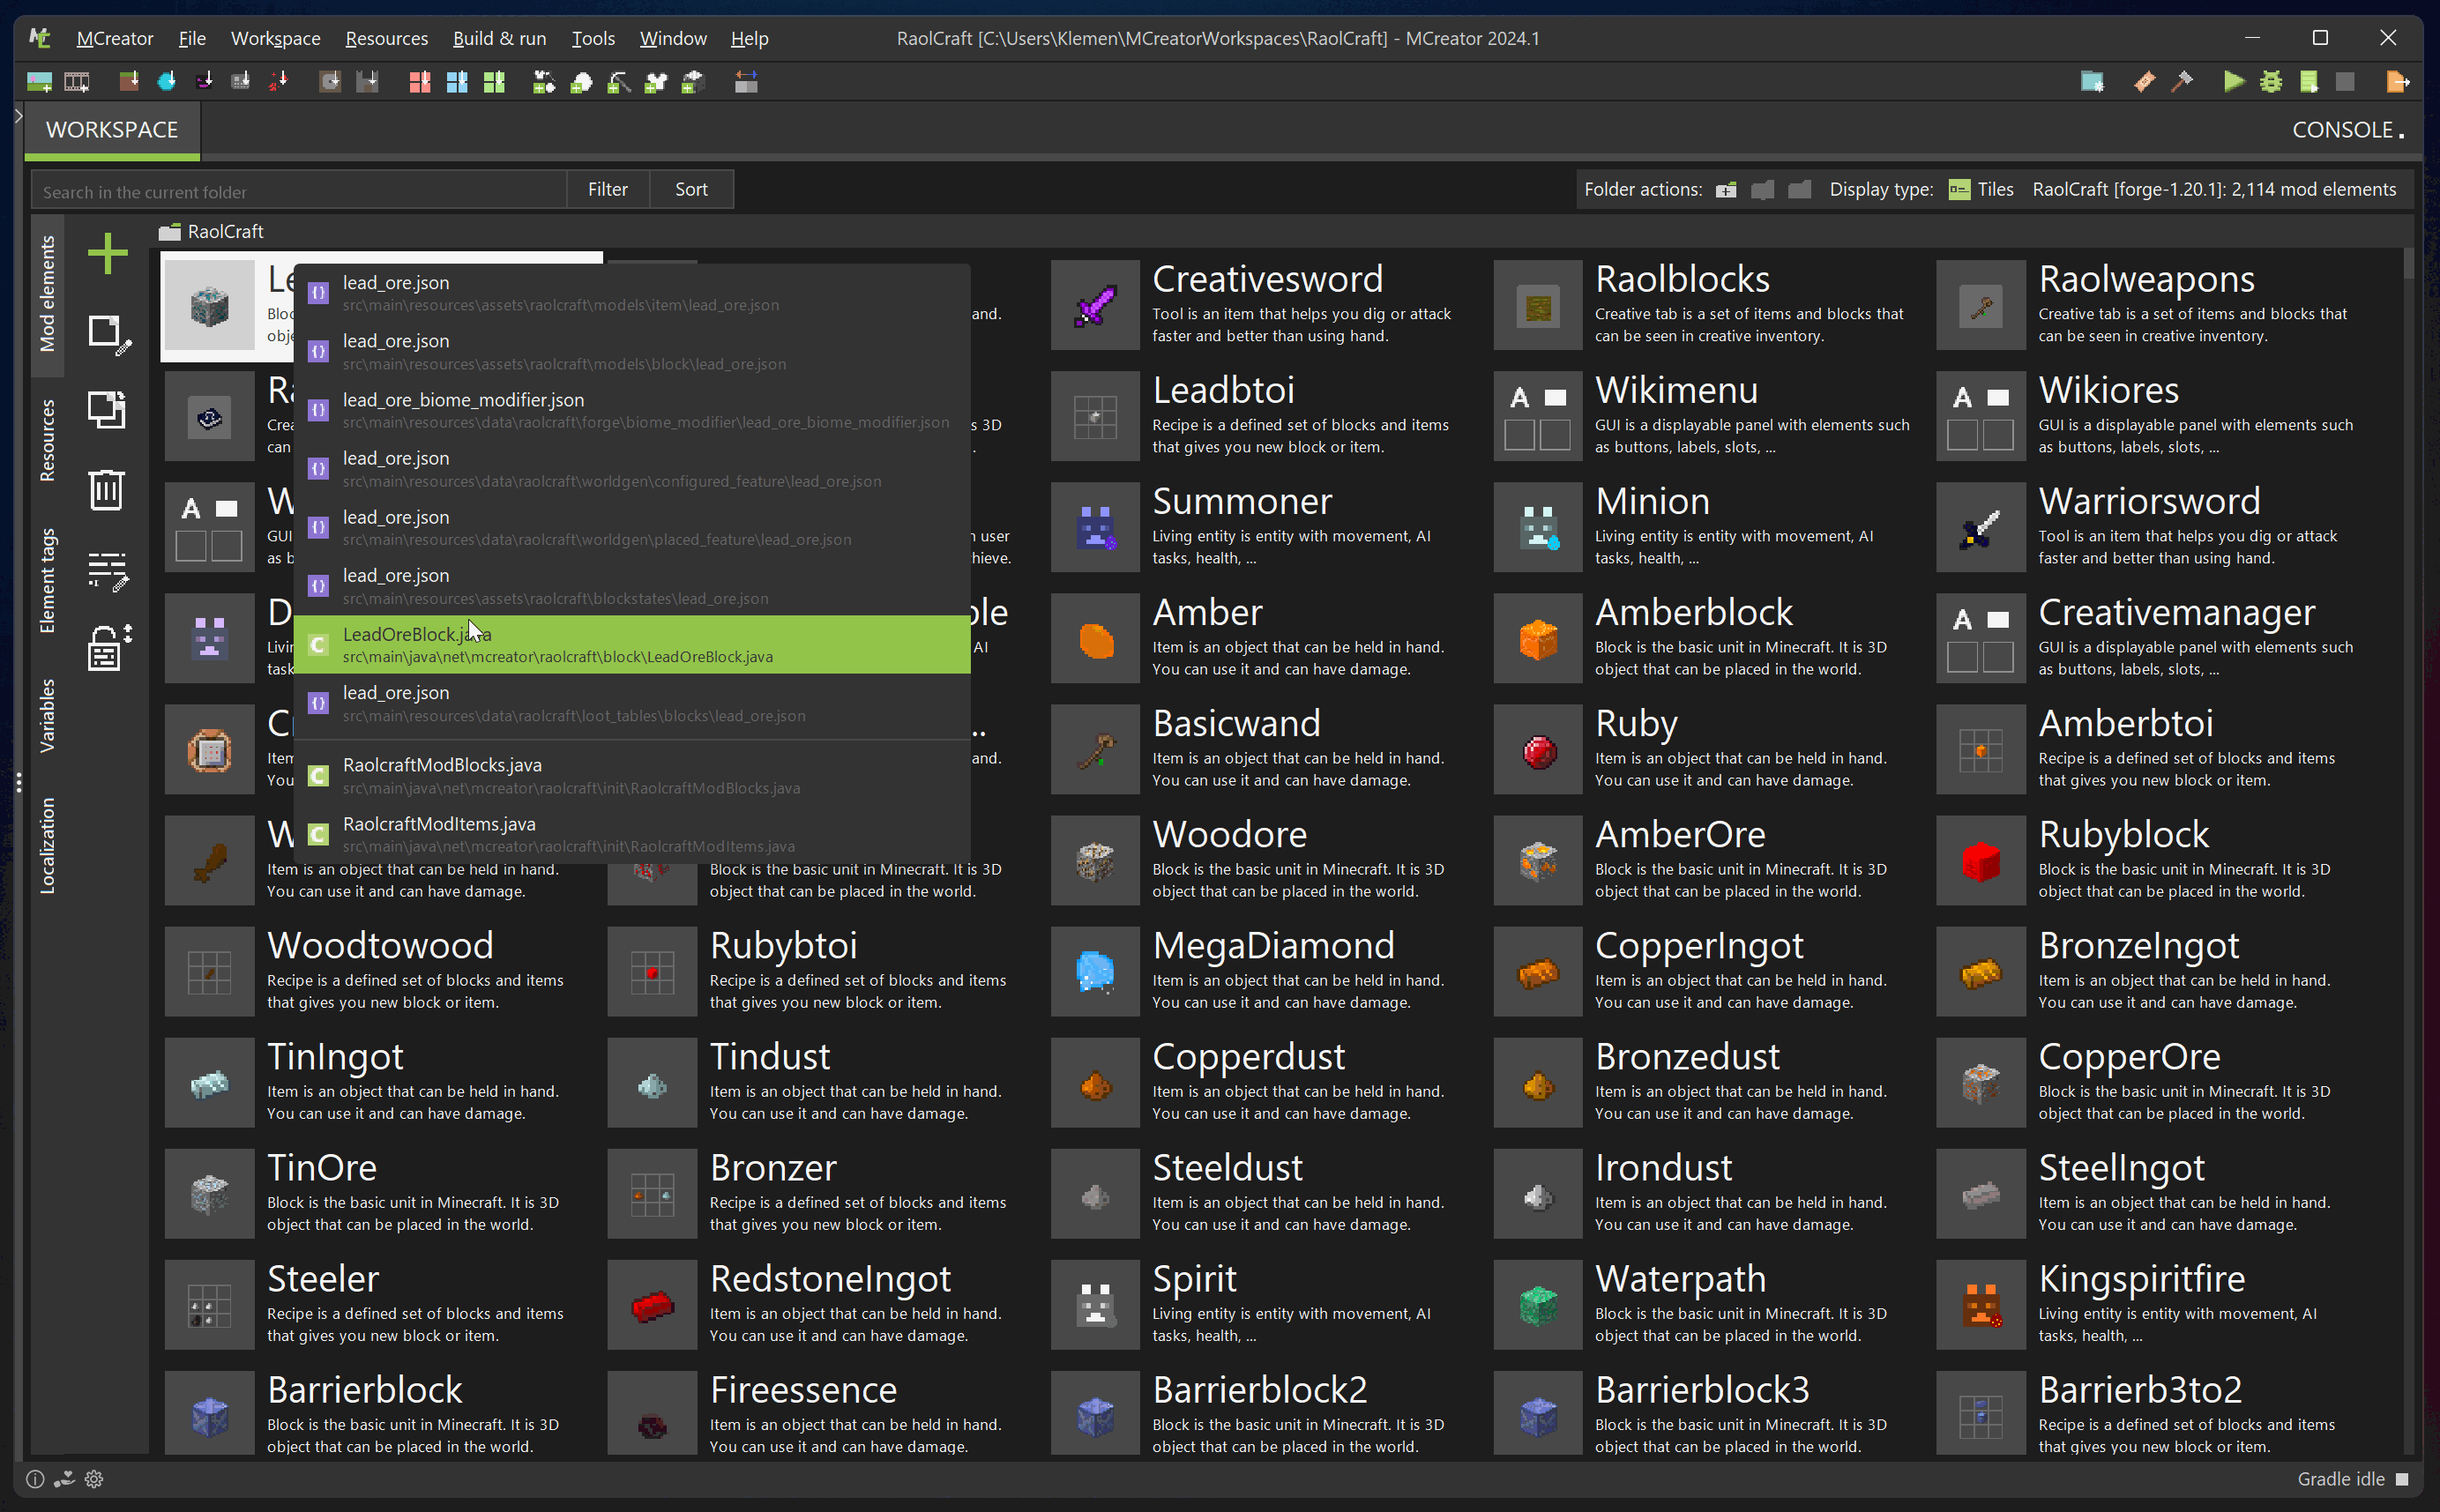The height and width of the screenshot is (1512, 2440).
Task: Click import item texture diamond icon
Action: point(166,82)
